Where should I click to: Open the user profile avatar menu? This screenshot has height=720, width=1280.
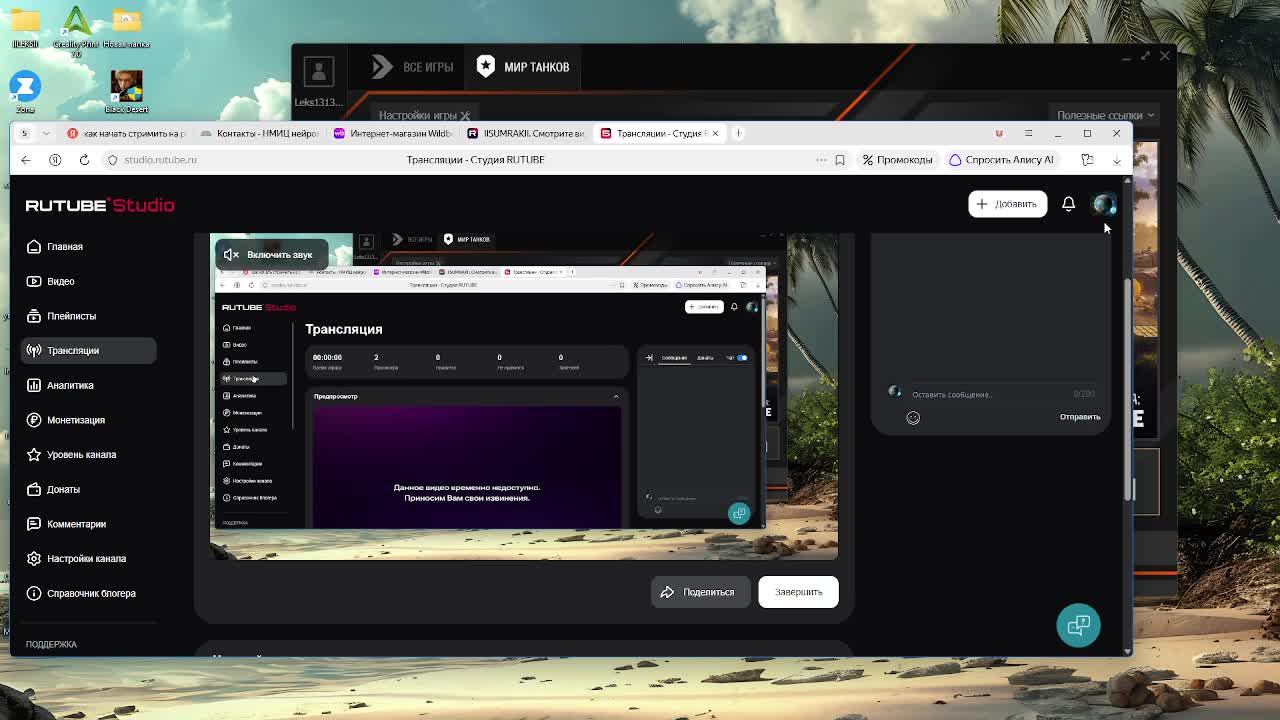(x=1103, y=204)
